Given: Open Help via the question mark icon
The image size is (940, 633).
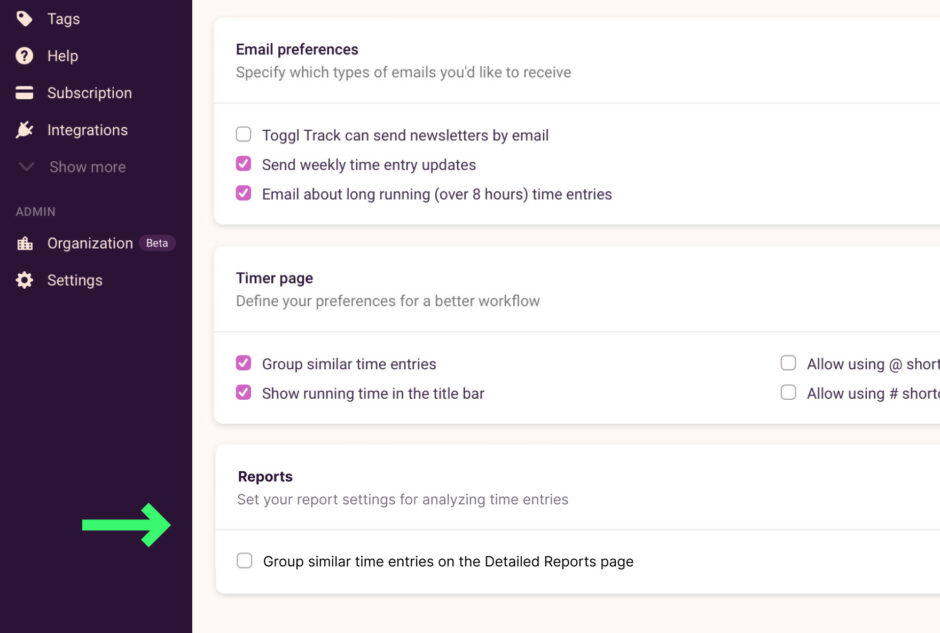Looking at the screenshot, I should pos(24,56).
